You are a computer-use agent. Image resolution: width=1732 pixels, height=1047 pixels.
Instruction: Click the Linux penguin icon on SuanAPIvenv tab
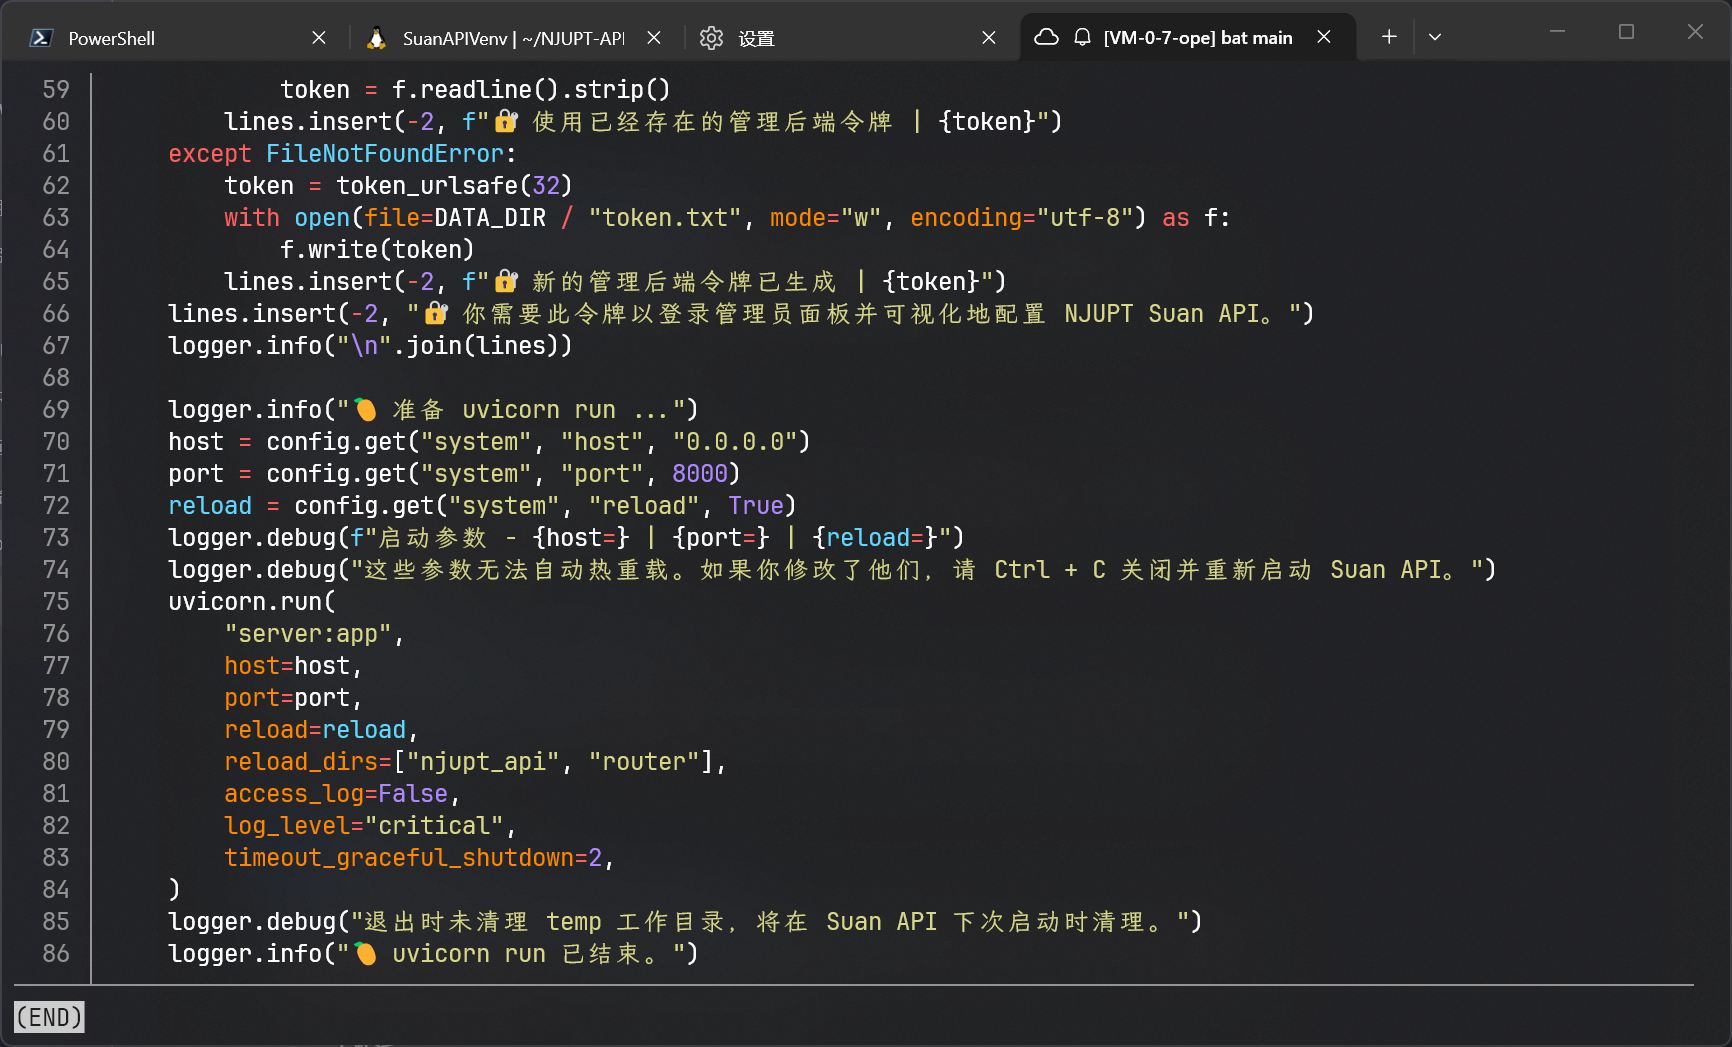pos(377,38)
